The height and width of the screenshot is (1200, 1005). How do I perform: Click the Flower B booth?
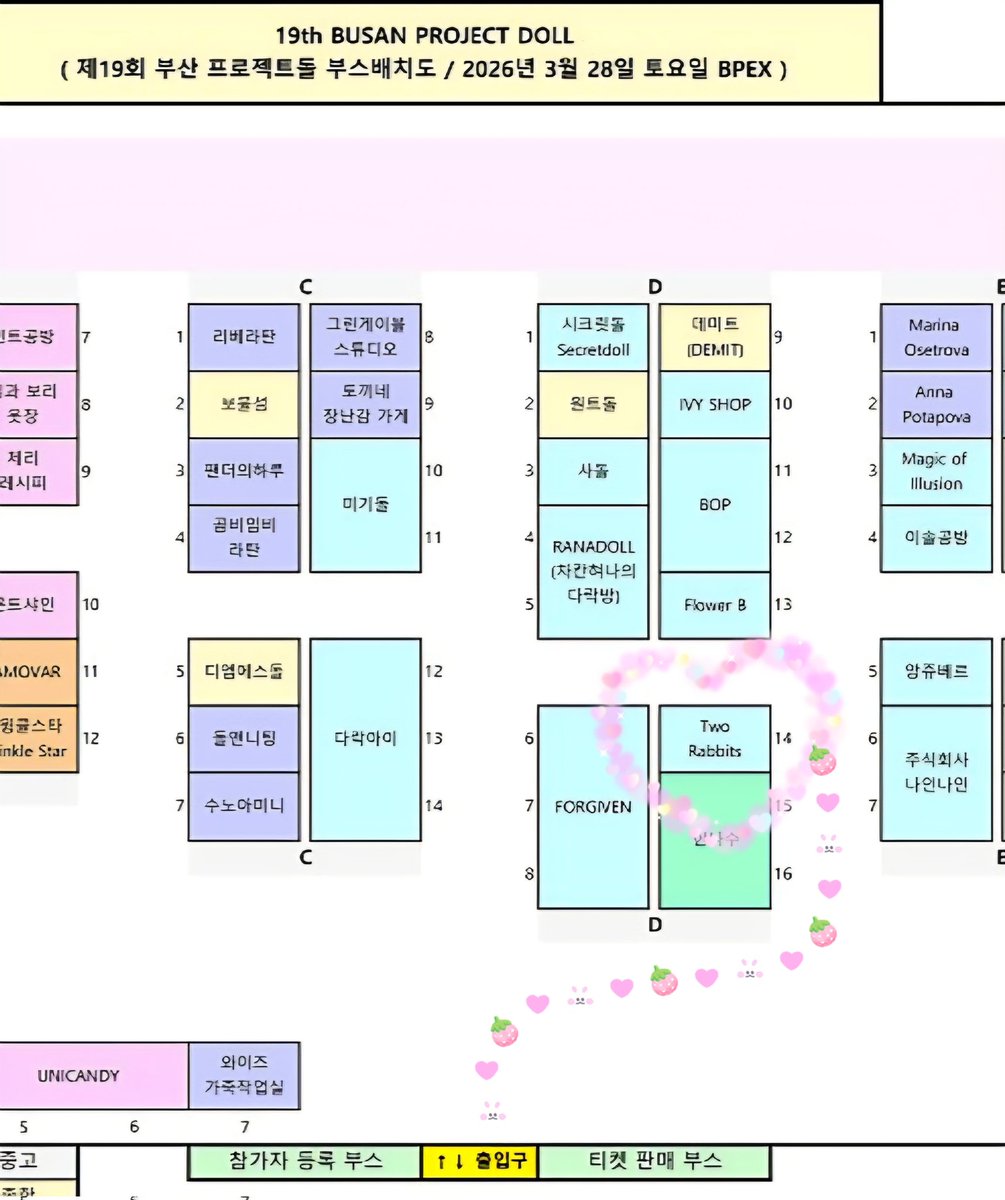[x=715, y=605]
